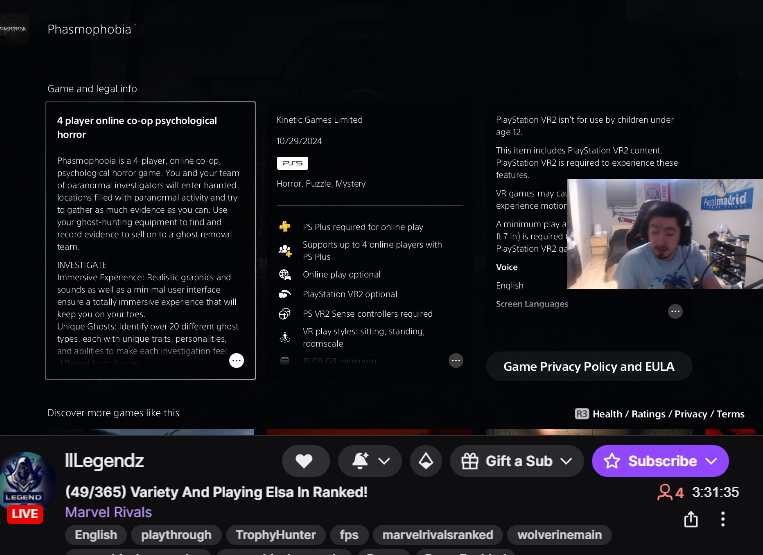This screenshot has width=763, height=555.
Task: Click the streamer webcam overlay
Action: pyautogui.click(x=665, y=234)
